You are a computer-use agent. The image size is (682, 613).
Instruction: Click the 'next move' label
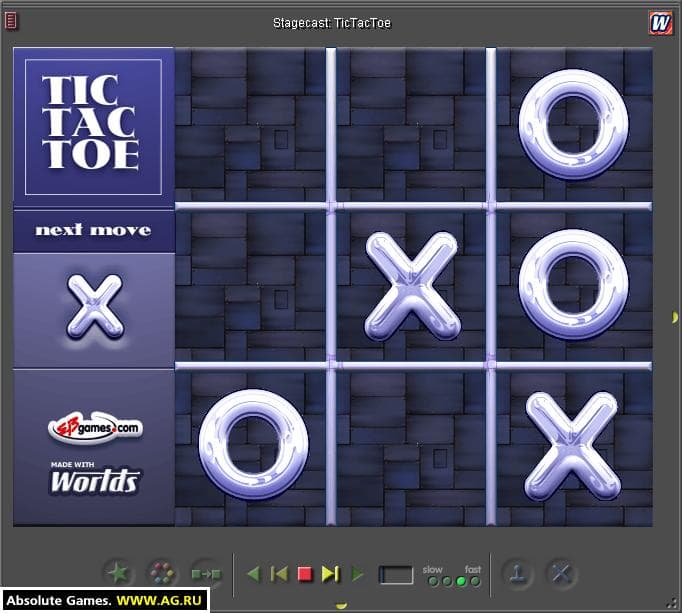[x=93, y=230]
